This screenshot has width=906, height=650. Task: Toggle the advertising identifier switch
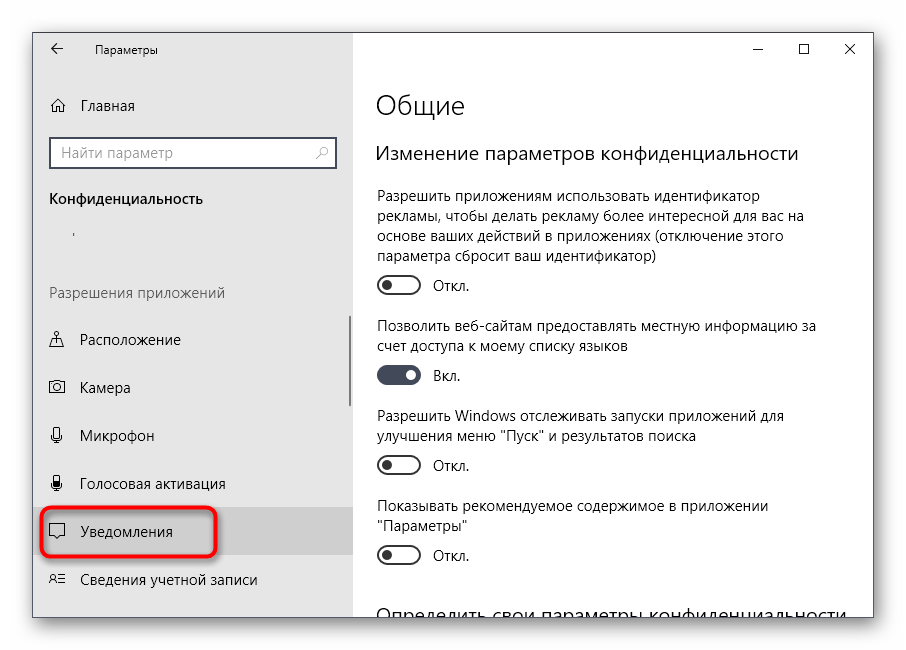pyautogui.click(x=399, y=285)
